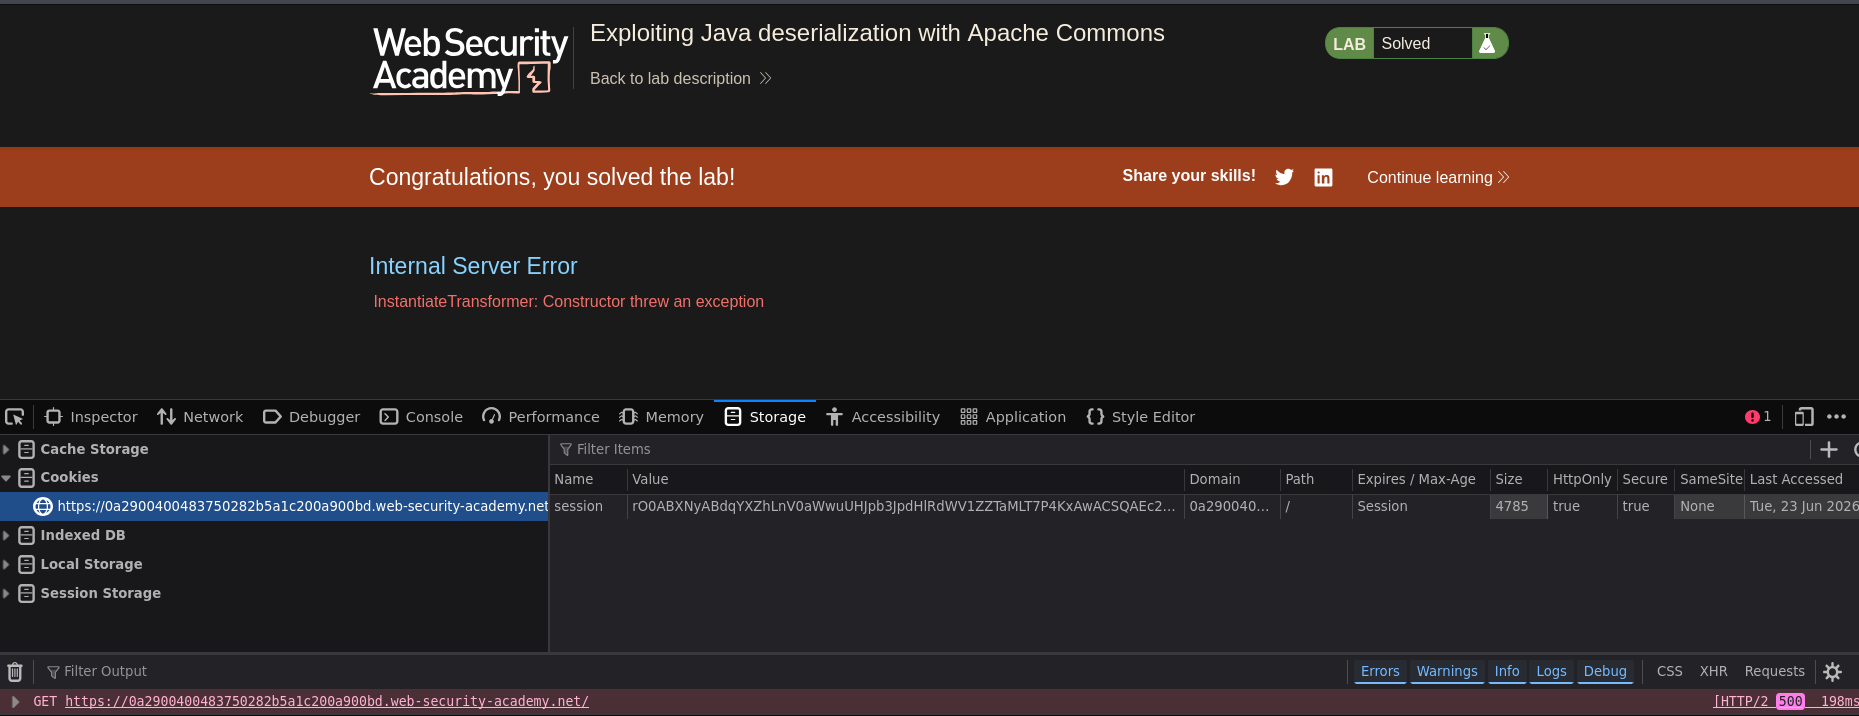The width and height of the screenshot is (1859, 716).
Task: Add a new cookie with plus icon
Action: [x=1829, y=450]
